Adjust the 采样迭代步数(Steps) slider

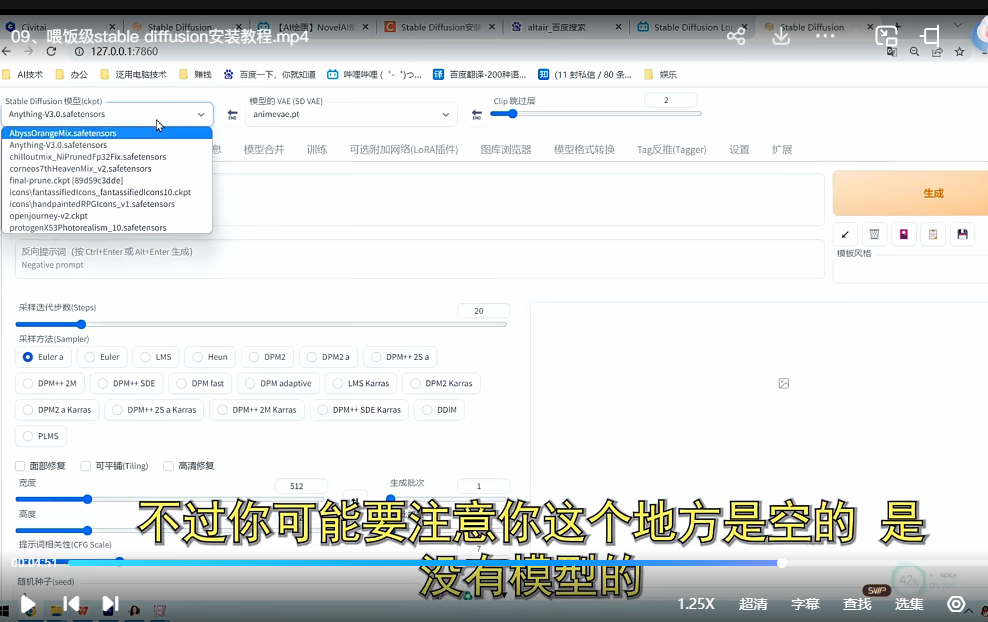(261, 325)
